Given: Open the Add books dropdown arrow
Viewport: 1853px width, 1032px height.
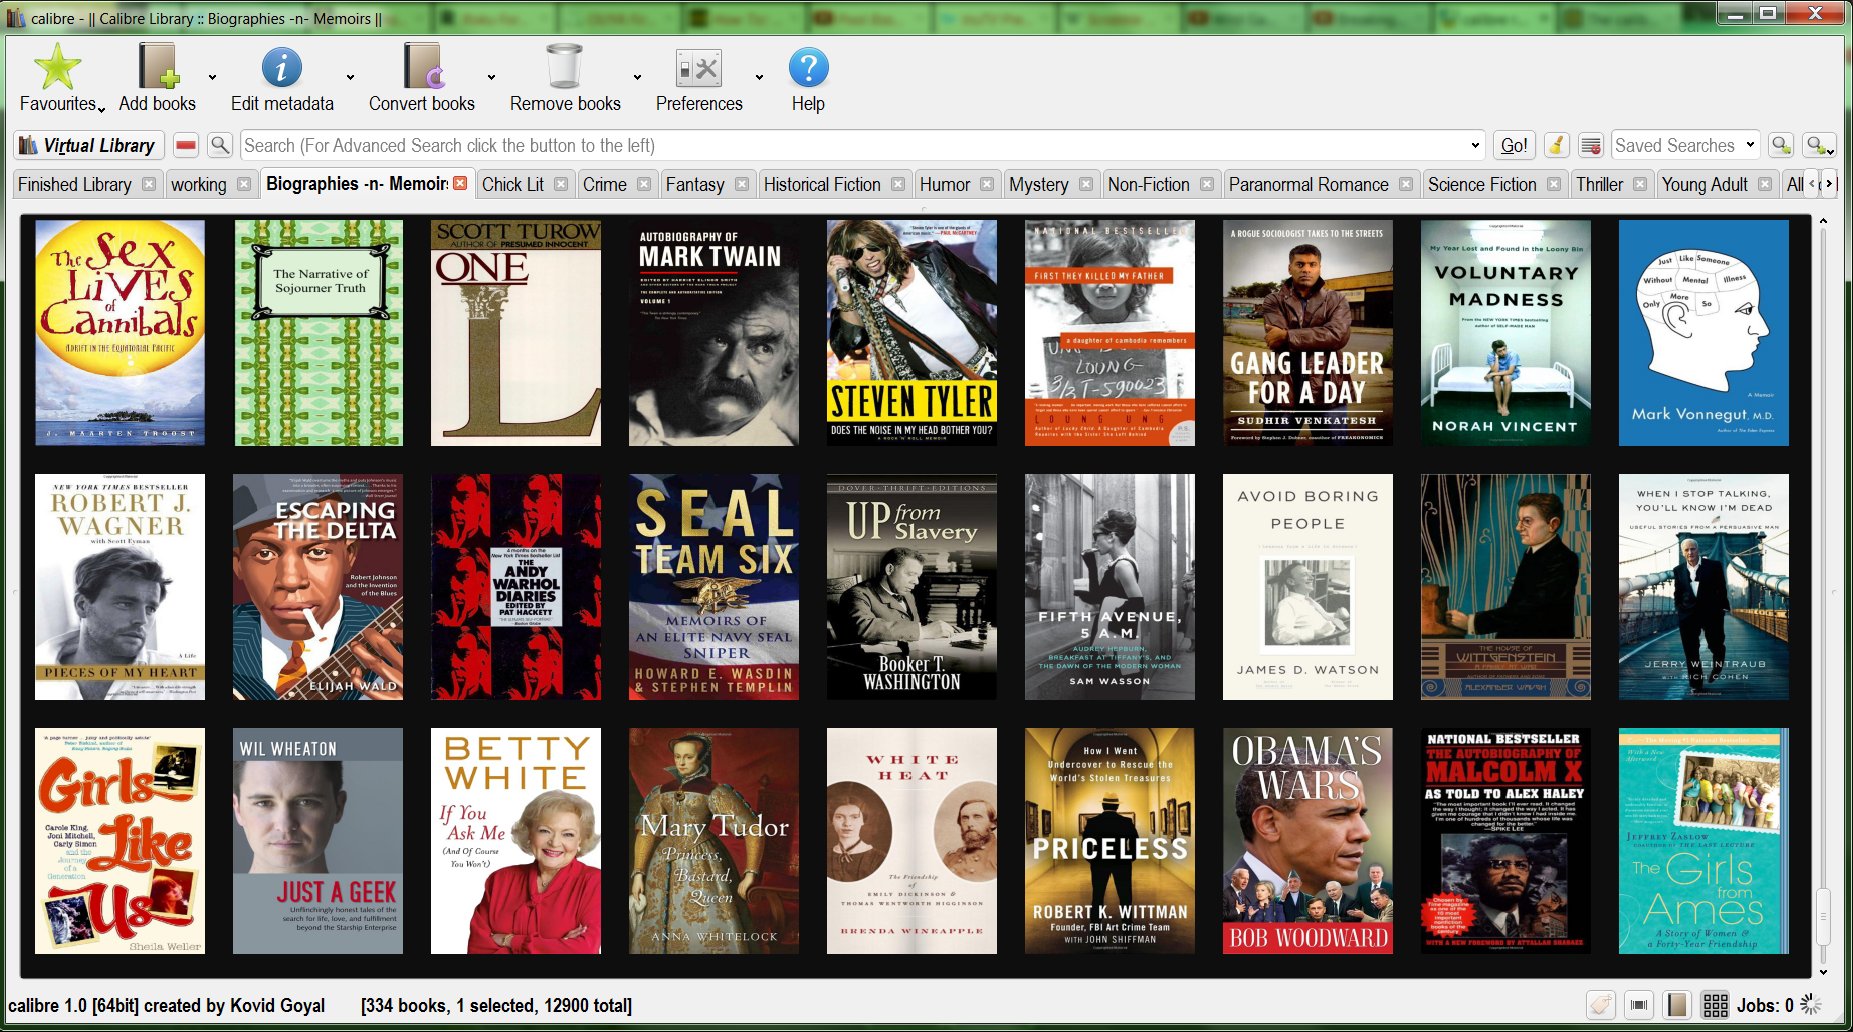Looking at the screenshot, I should pos(212,77).
